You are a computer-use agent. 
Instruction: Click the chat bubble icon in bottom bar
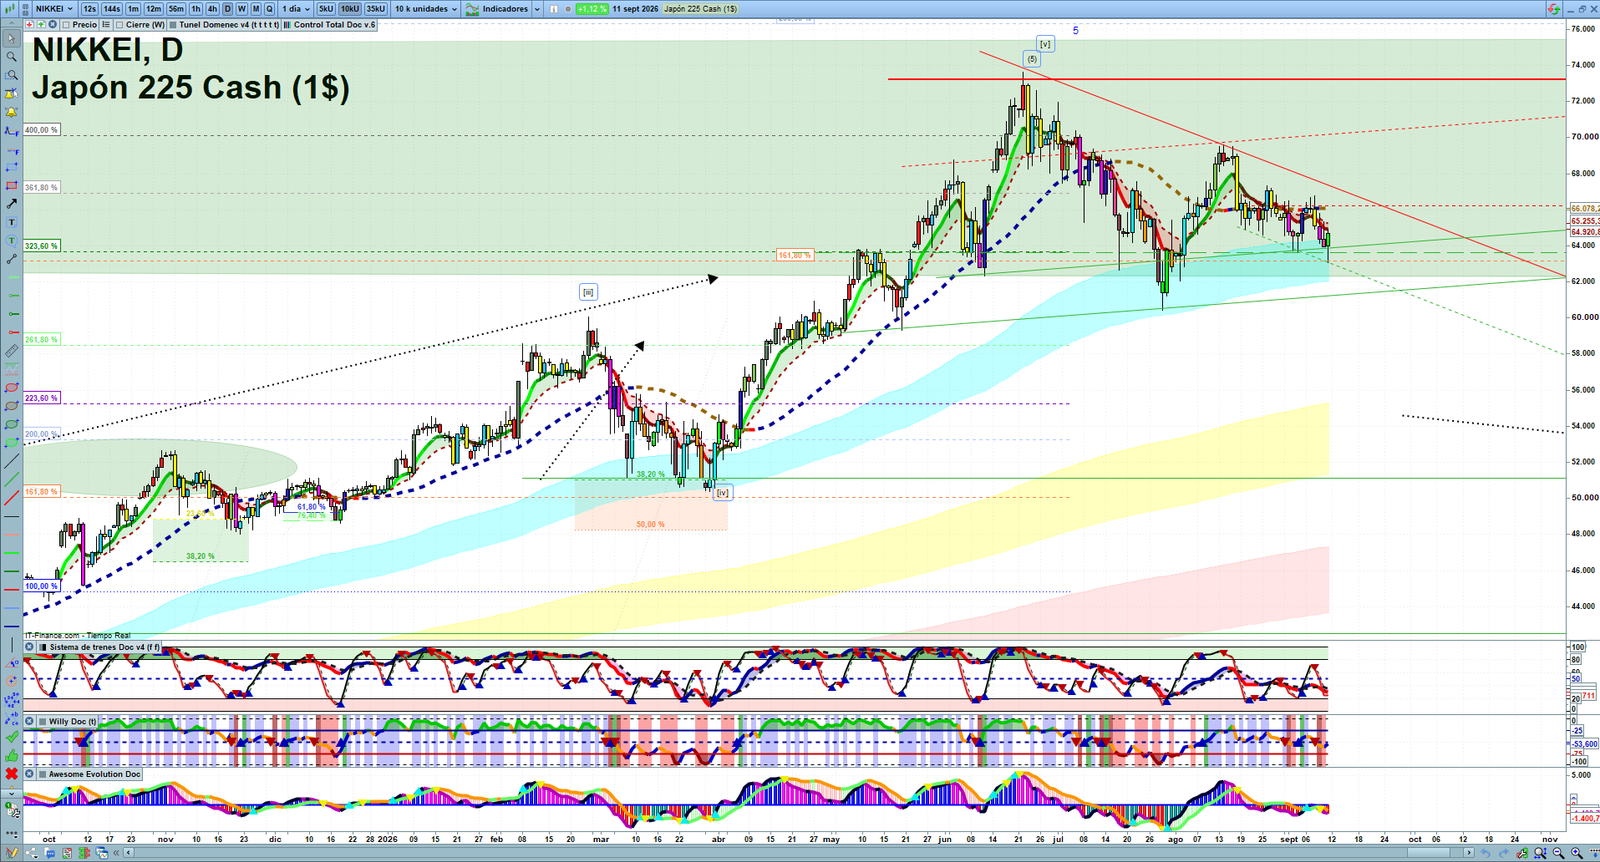[x=49, y=853]
